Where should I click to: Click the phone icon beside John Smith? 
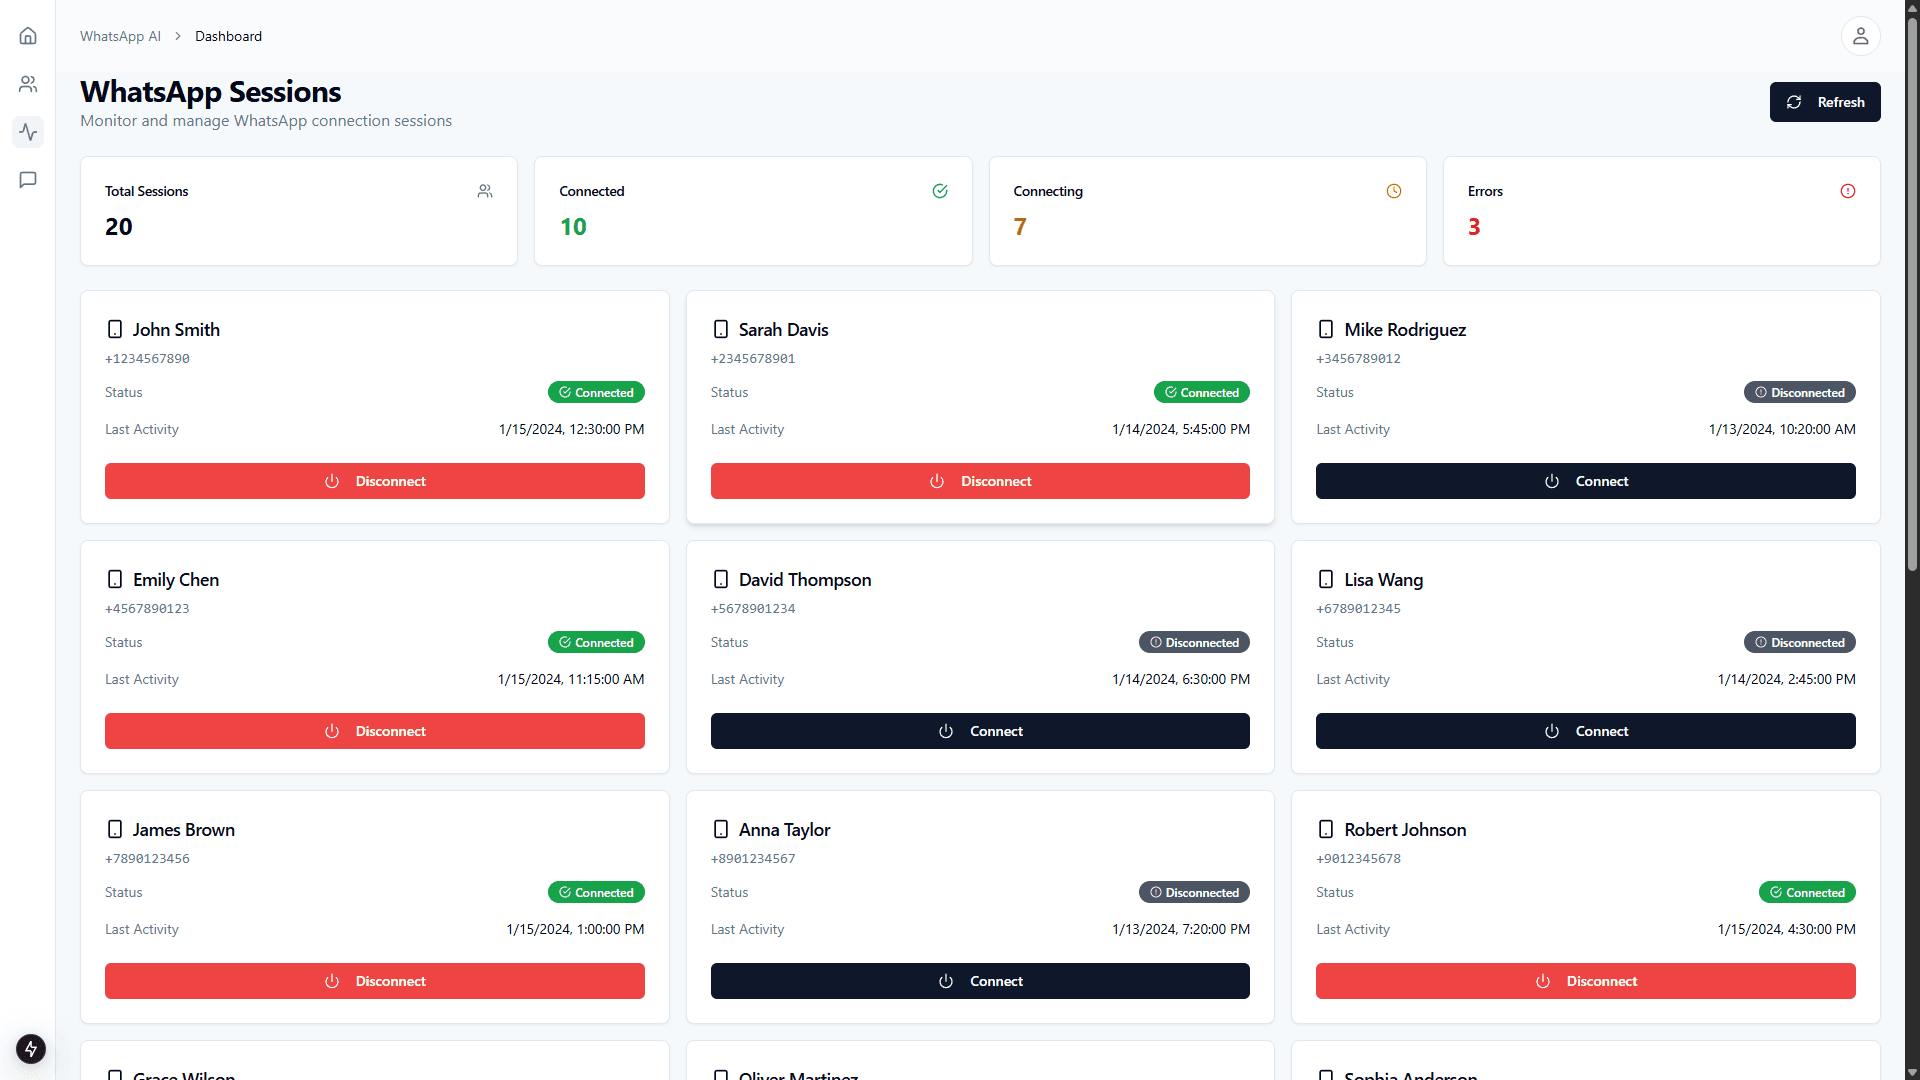coord(115,329)
